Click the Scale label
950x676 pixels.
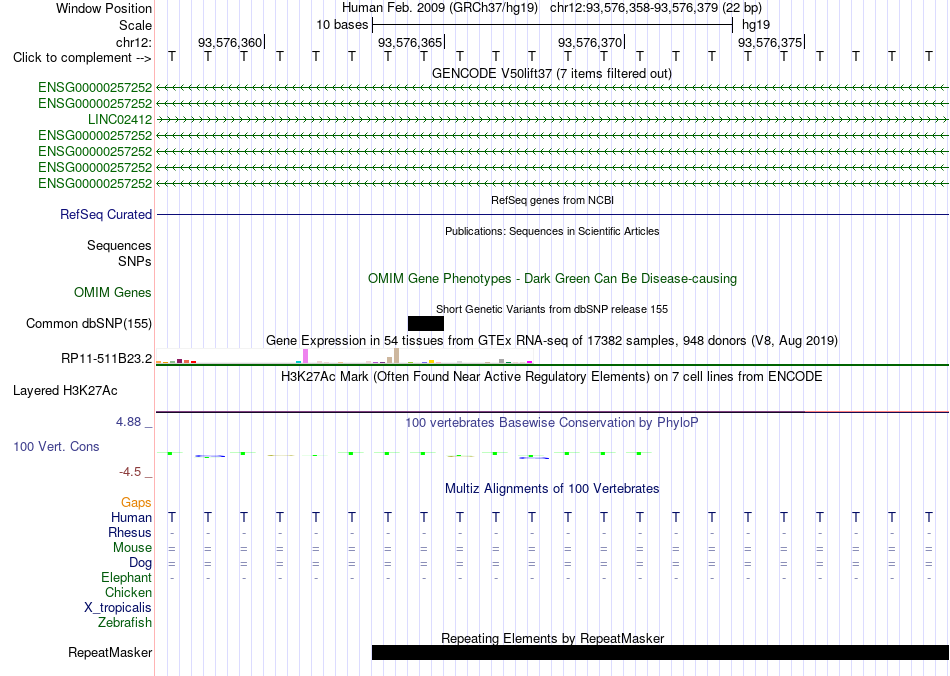coord(136,25)
